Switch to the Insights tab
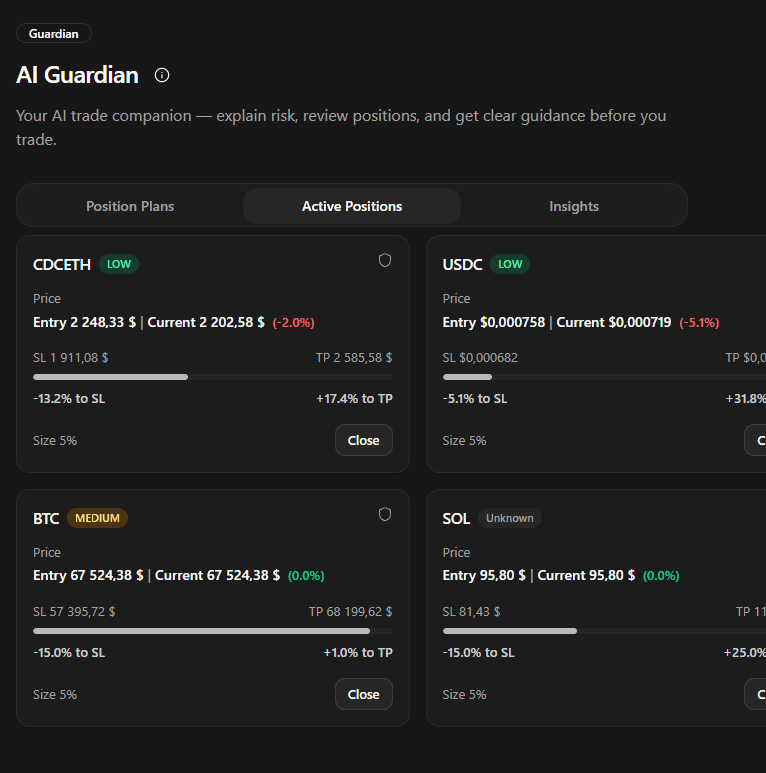The width and height of the screenshot is (766, 773). (574, 206)
